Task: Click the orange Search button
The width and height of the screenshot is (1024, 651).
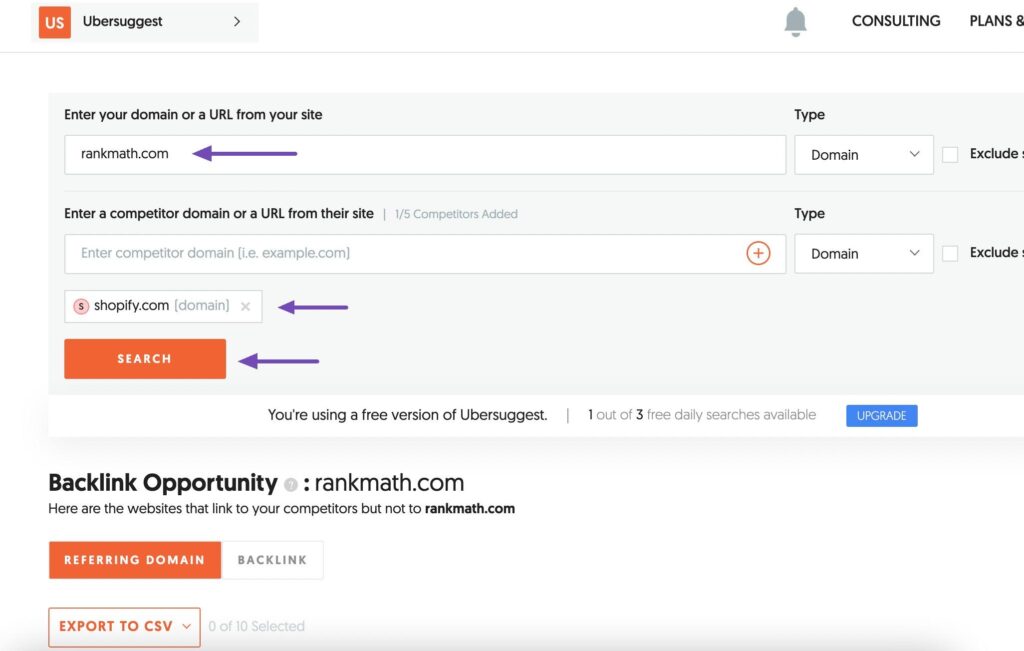Action: [145, 358]
